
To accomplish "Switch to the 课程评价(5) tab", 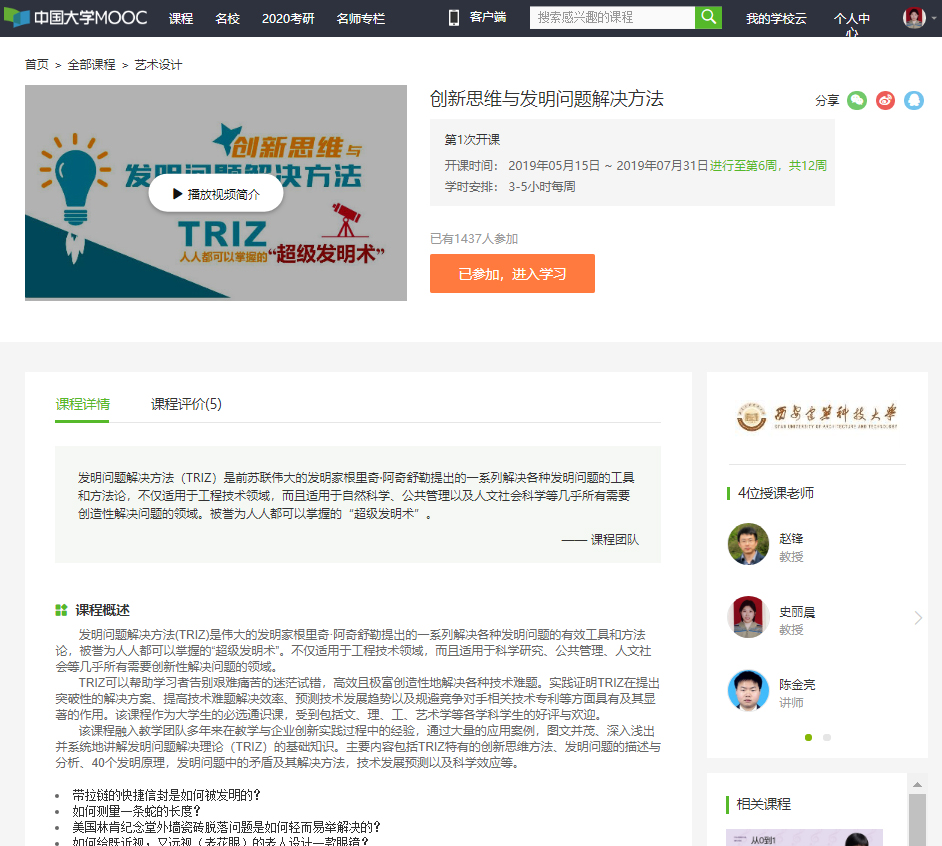I will pyautogui.click(x=186, y=404).
